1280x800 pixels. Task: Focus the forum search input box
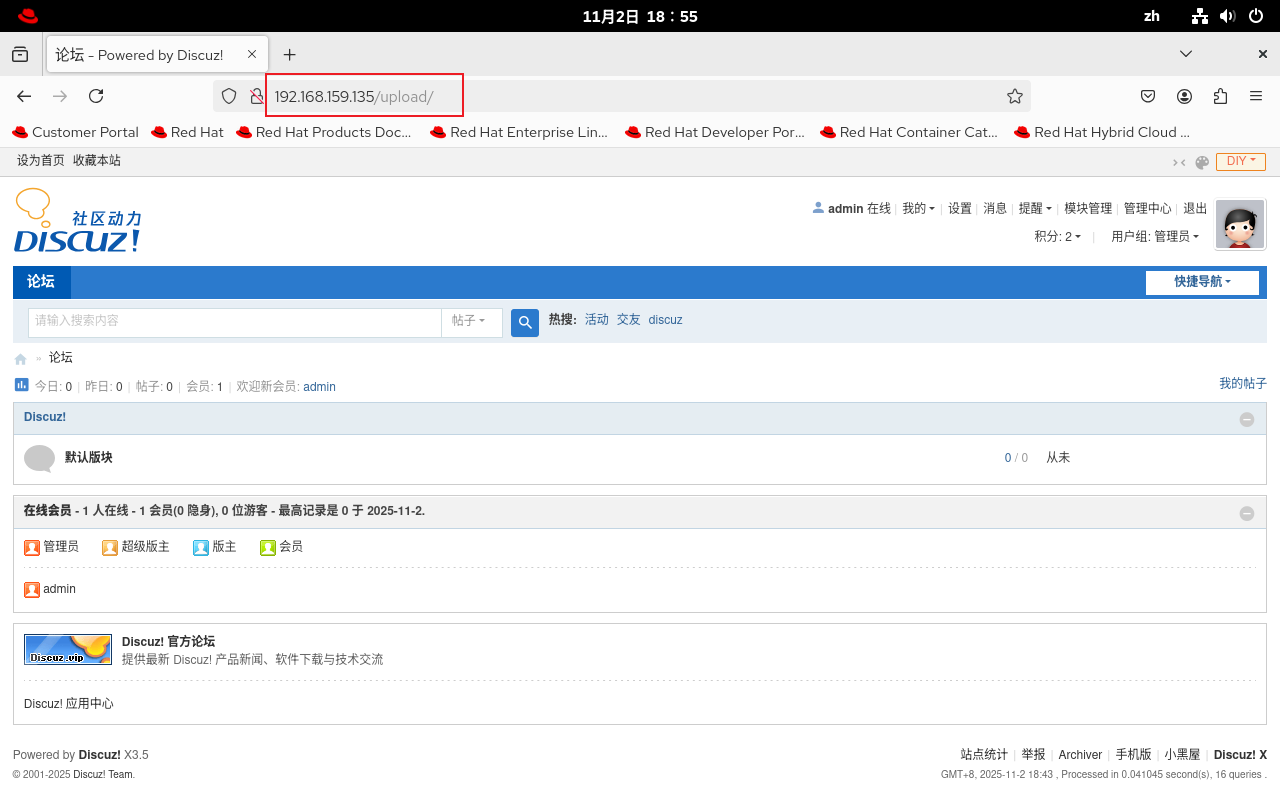click(234, 322)
